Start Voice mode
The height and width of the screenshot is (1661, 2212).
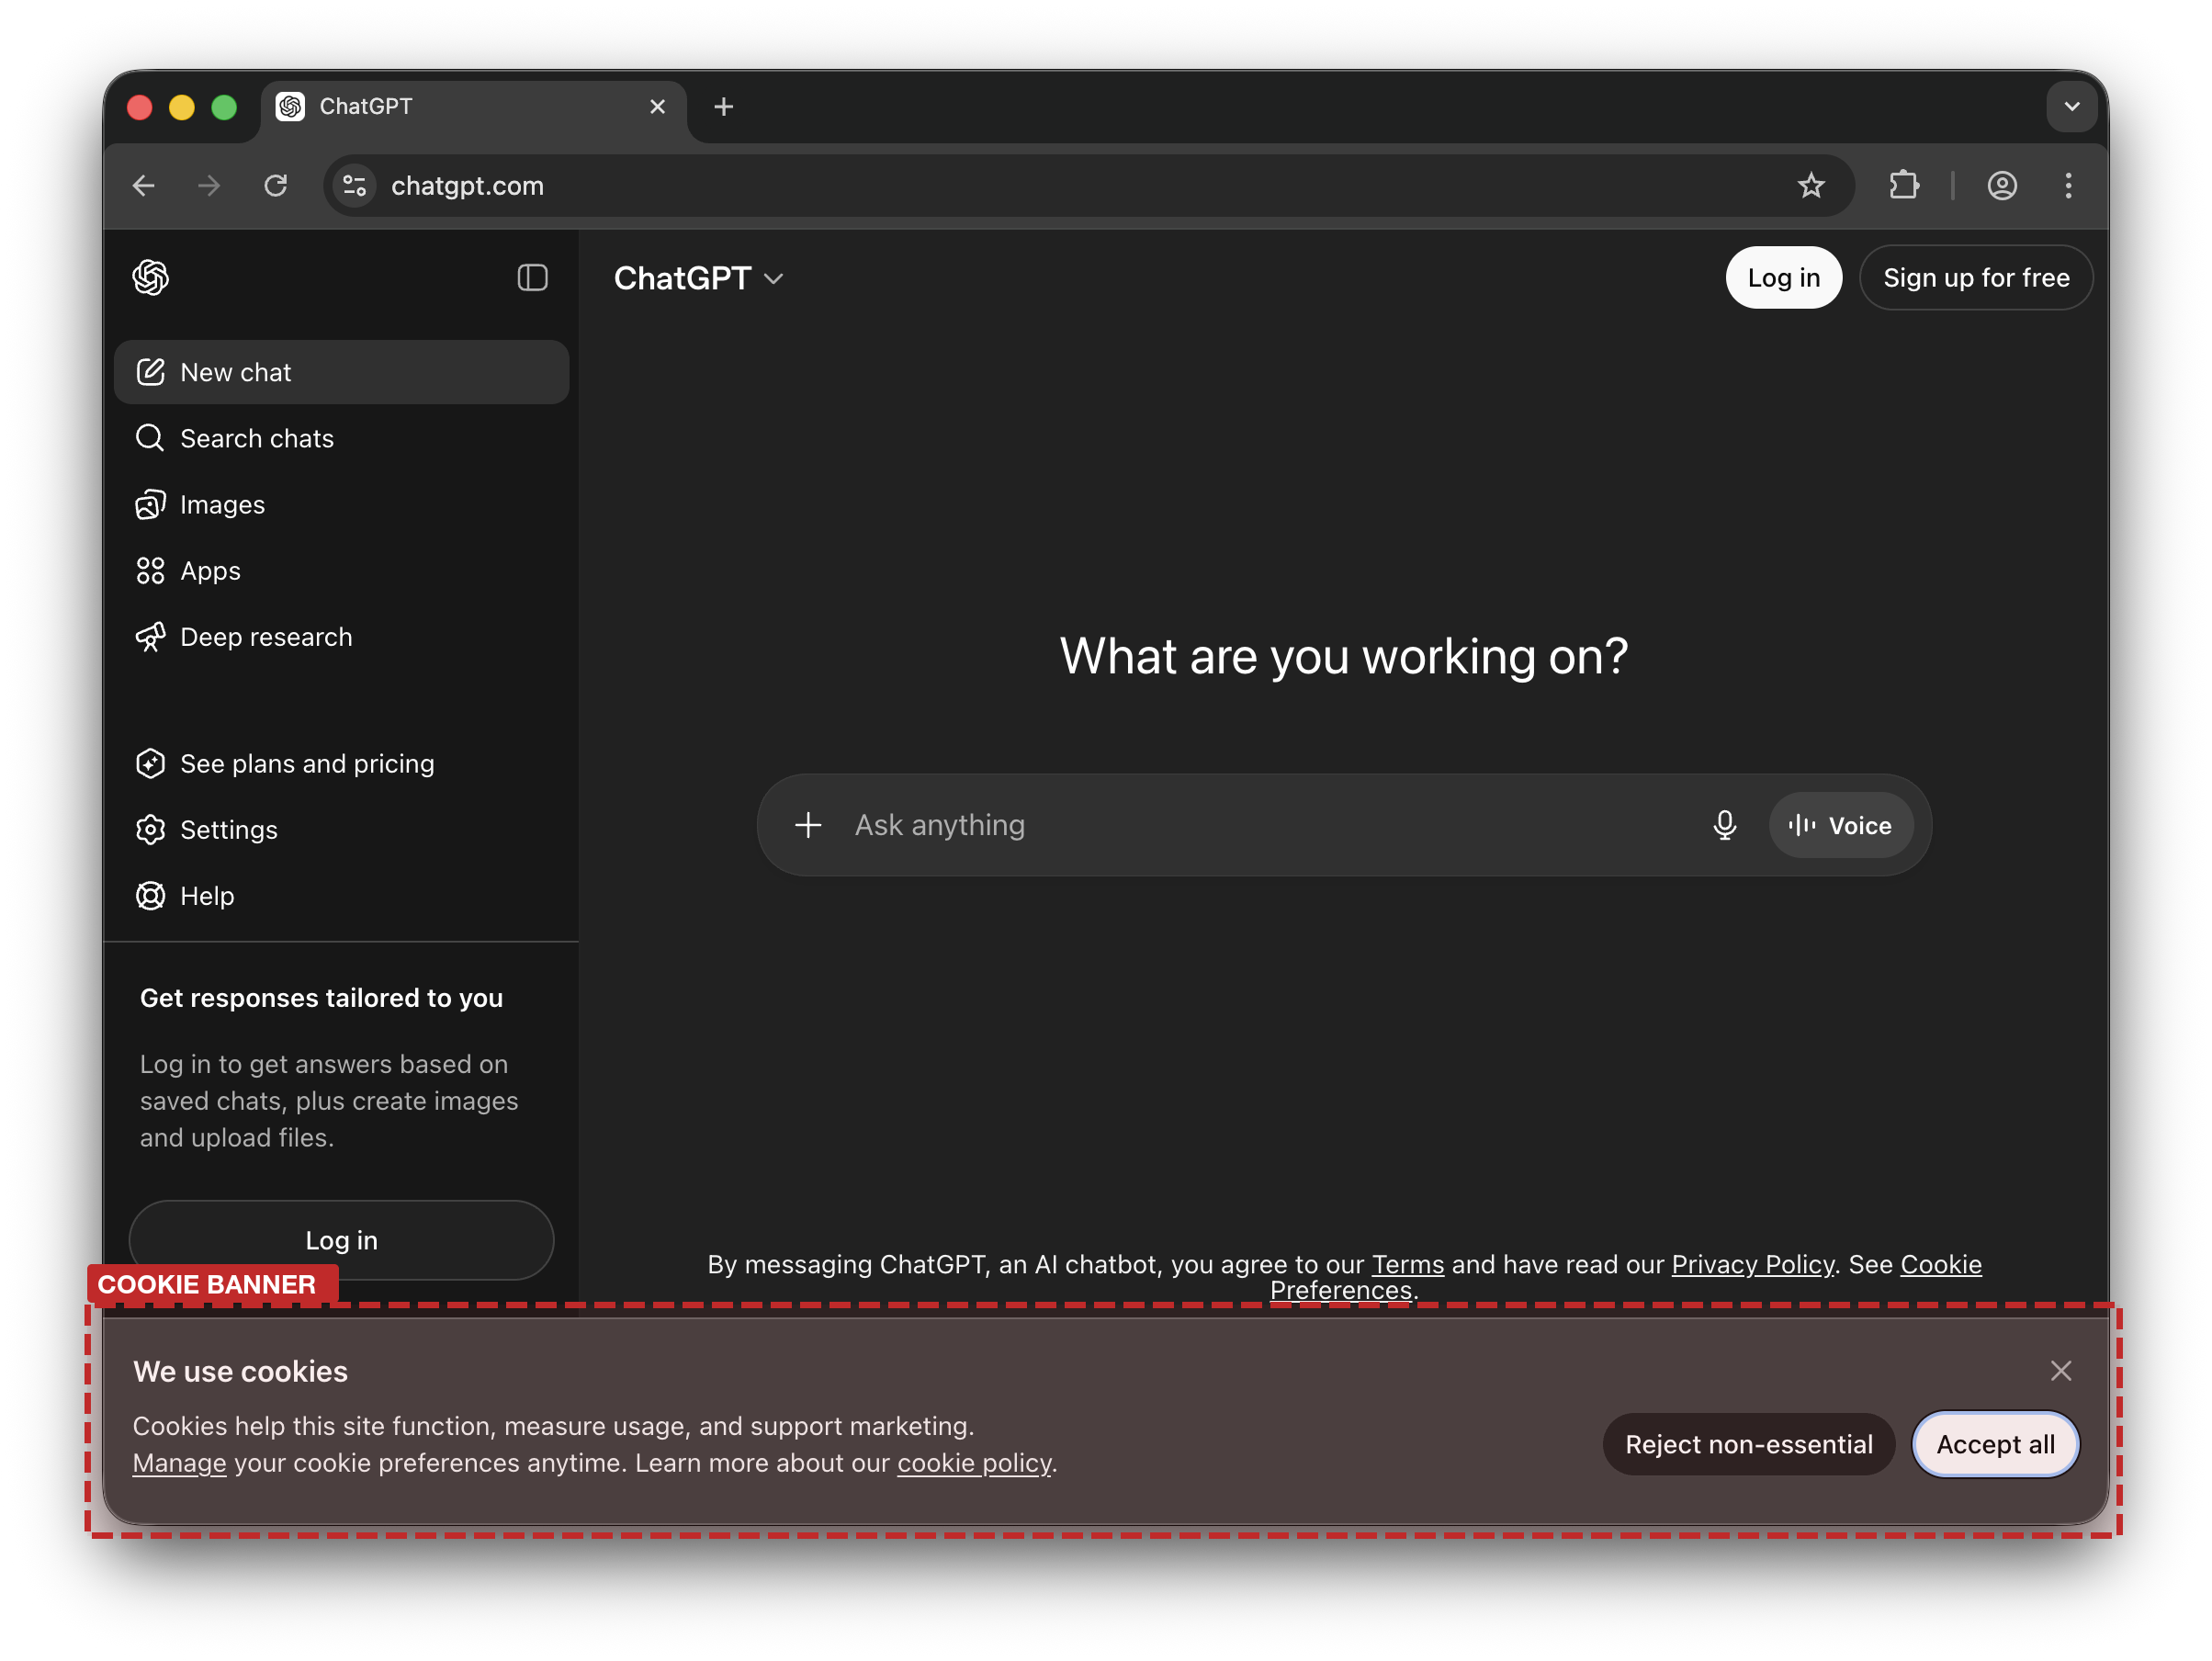[1841, 825]
